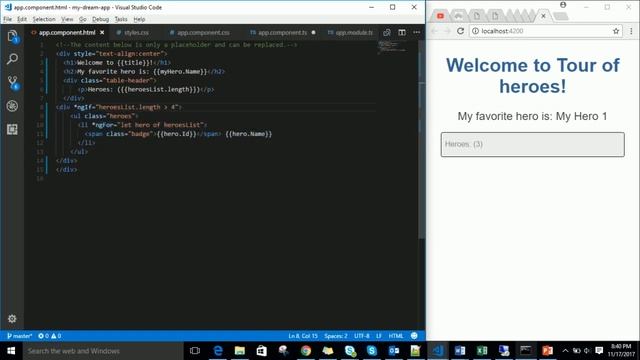
Task: Open Outlook from the taskbar
Action: (x=394, y=351)
